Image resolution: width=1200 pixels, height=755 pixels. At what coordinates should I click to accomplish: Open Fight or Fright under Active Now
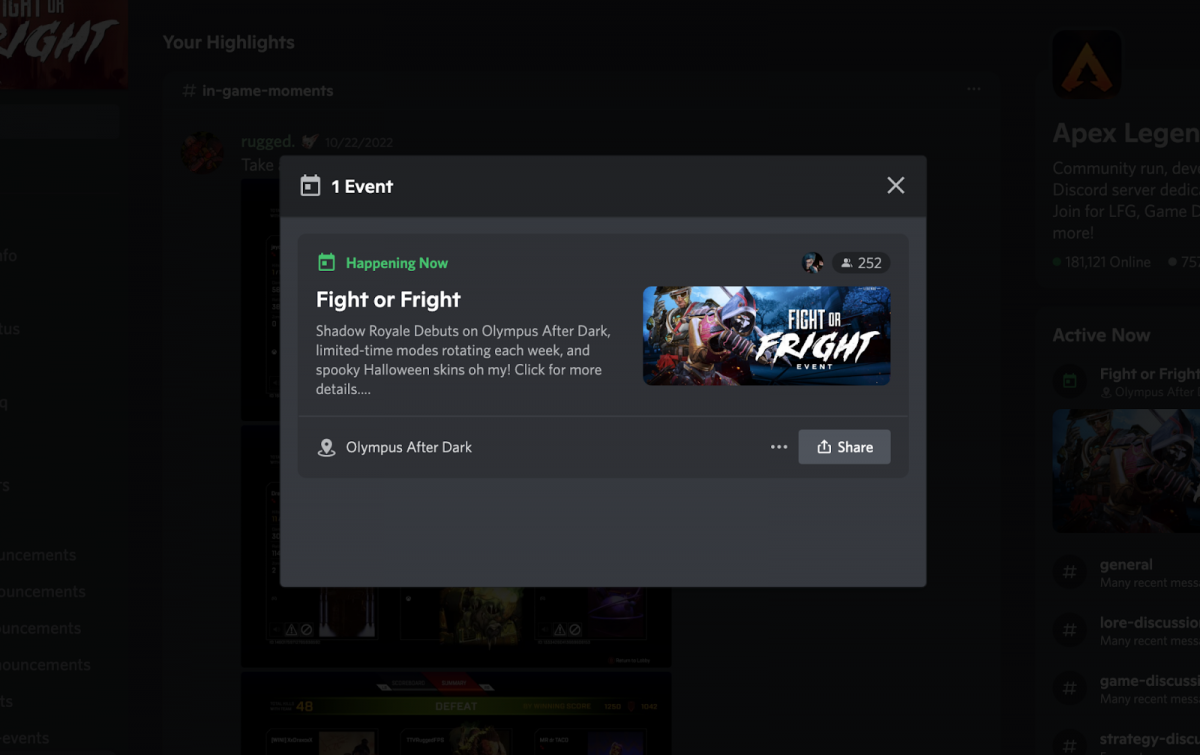(x=1150, y=374)
